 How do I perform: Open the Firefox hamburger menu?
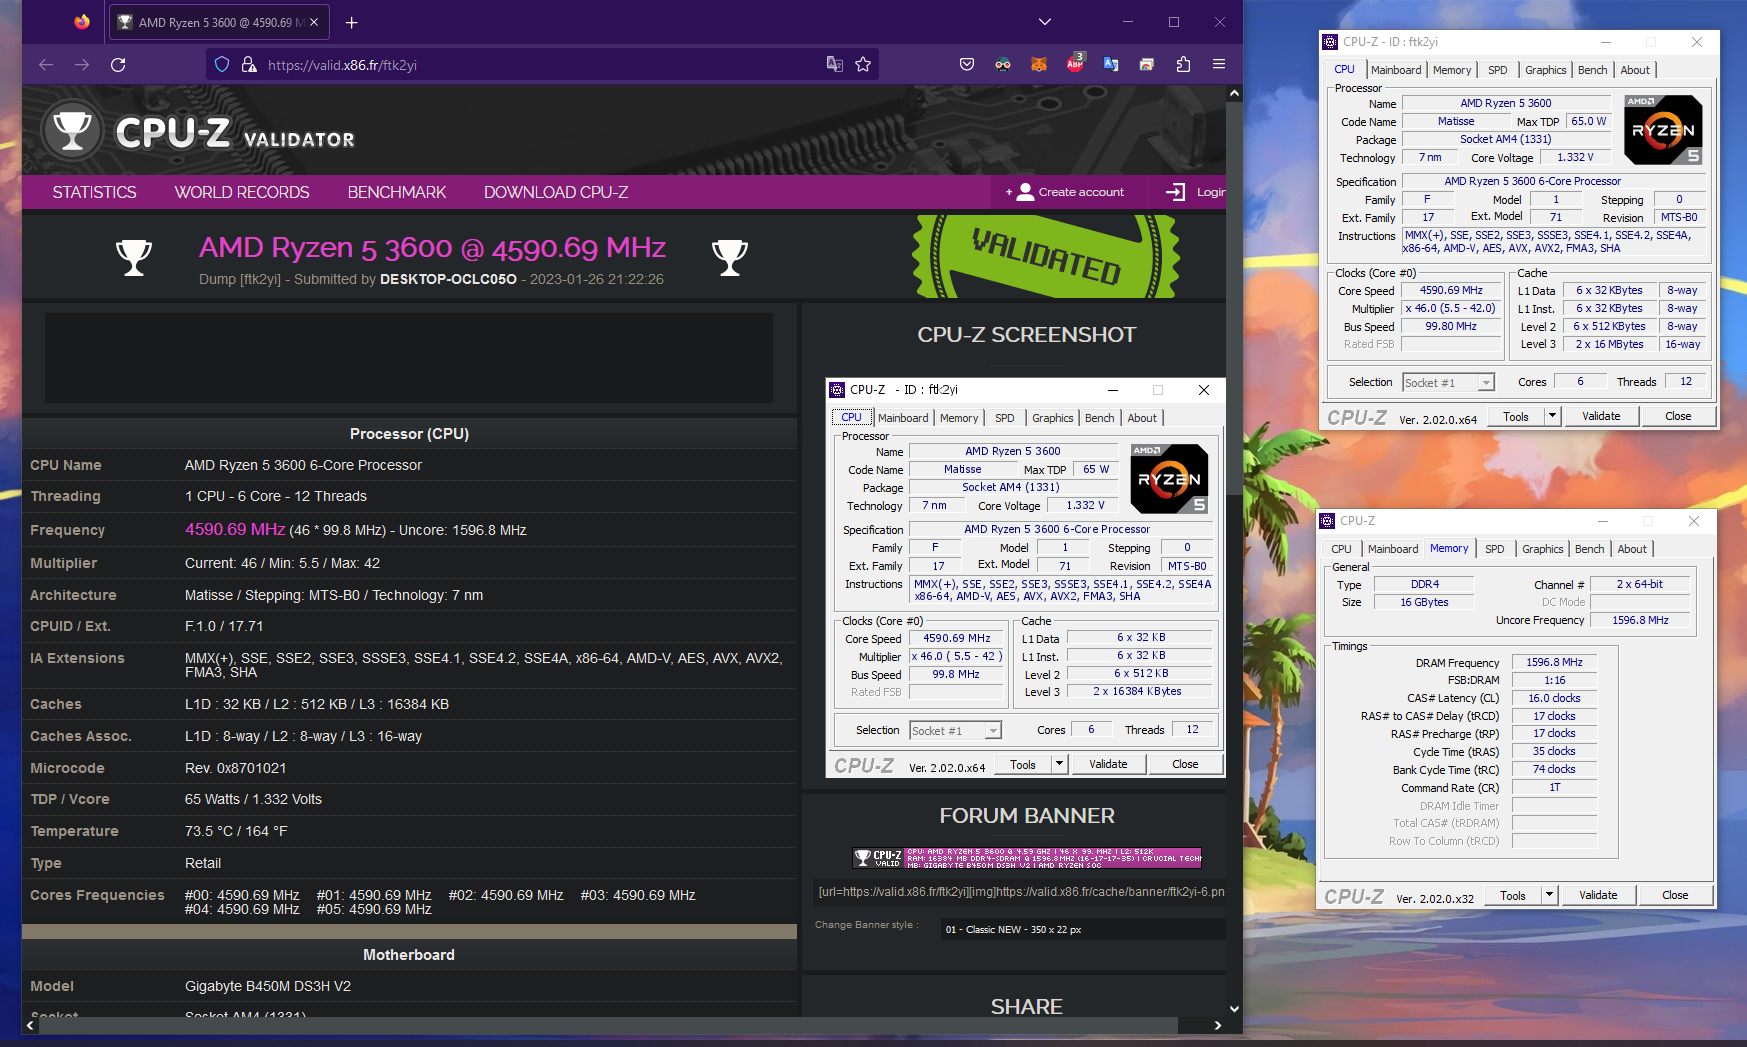1219,64
